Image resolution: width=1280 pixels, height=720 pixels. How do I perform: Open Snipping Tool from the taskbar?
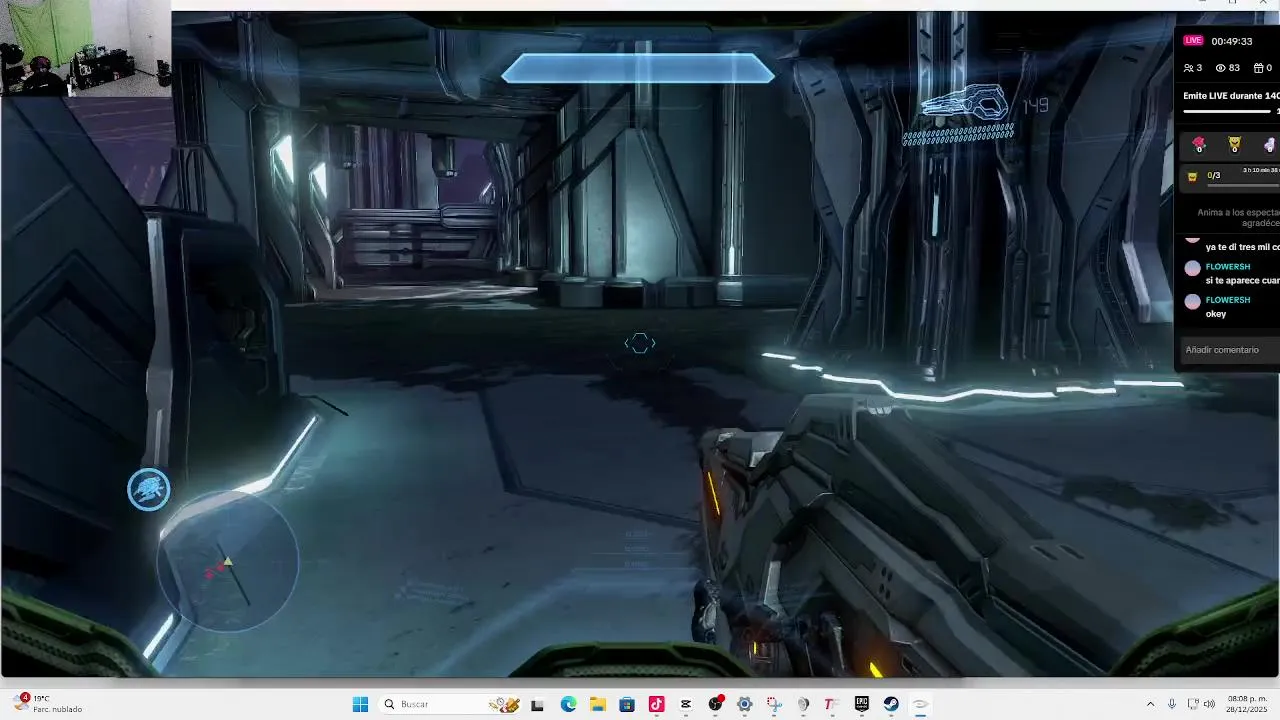click(773, 704)
